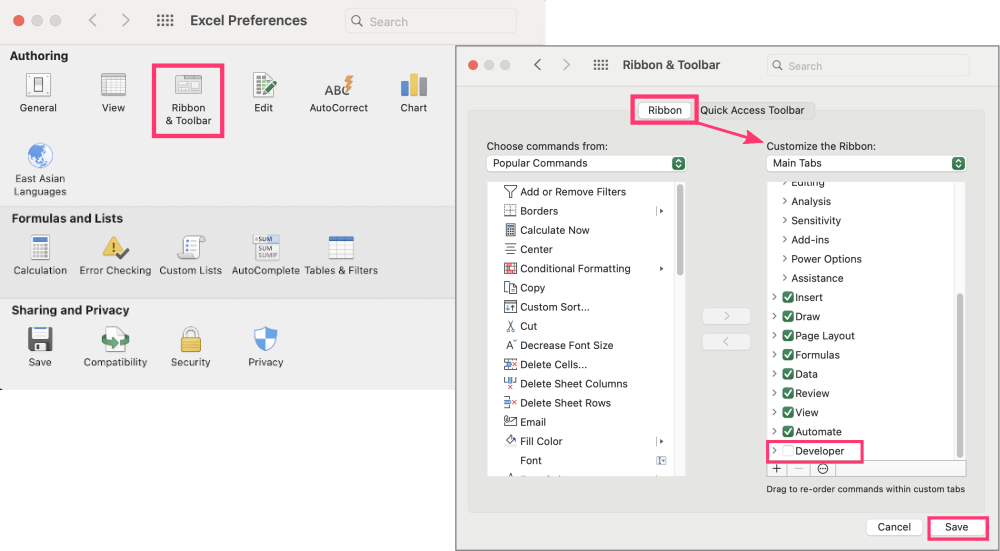1000x551 pixels.
Task: Expand the Add-ins group arrow
Action: coord(784,239)
